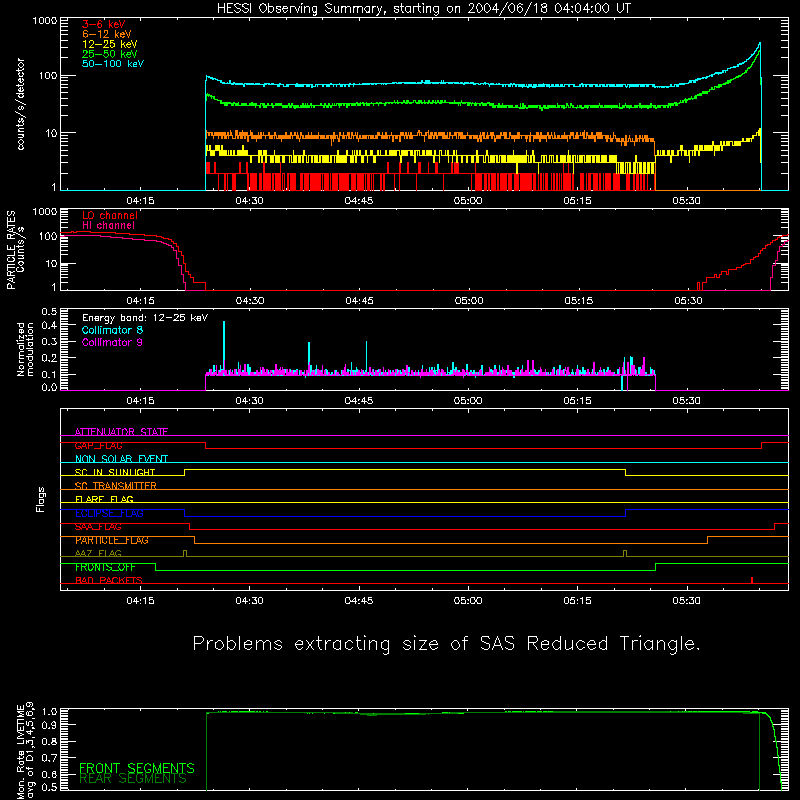Click the 'Problems extracting size of SAS Reduced Triangle' message
The width and height of the screenshot is (800, 800).
pos(446,644)
